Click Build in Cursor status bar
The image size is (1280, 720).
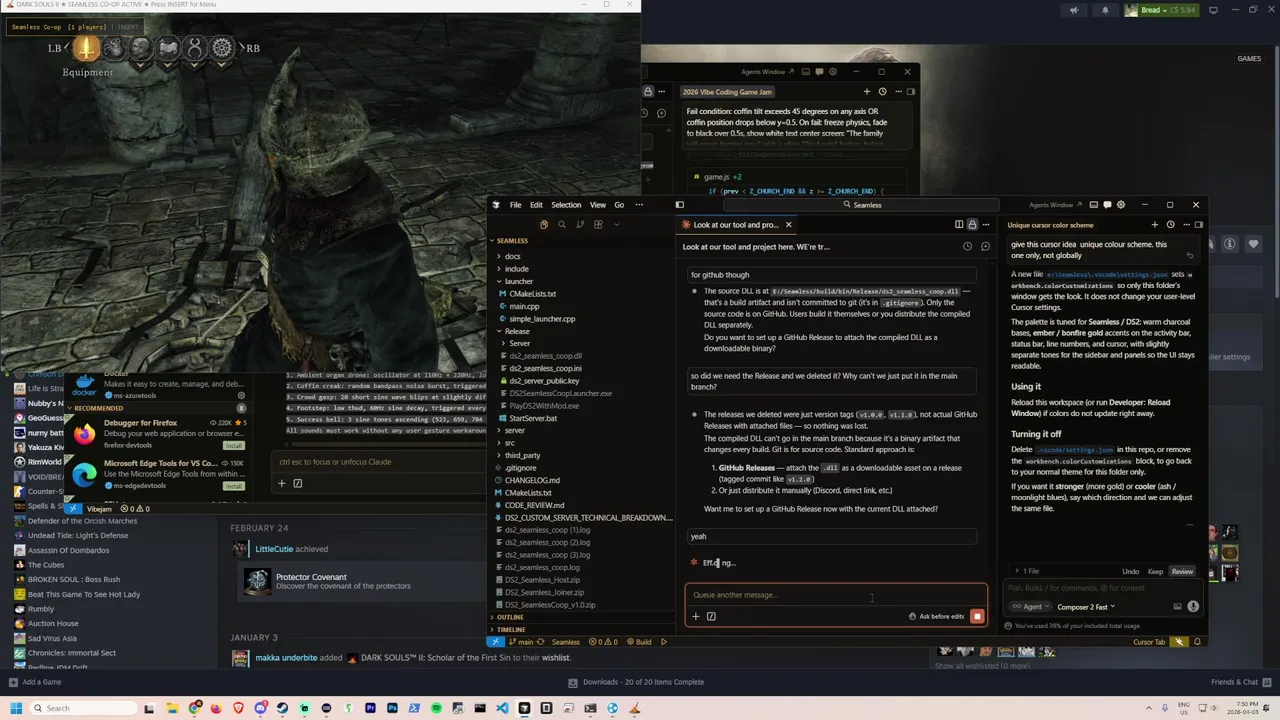pyautogui.click(x=638, y=642)
